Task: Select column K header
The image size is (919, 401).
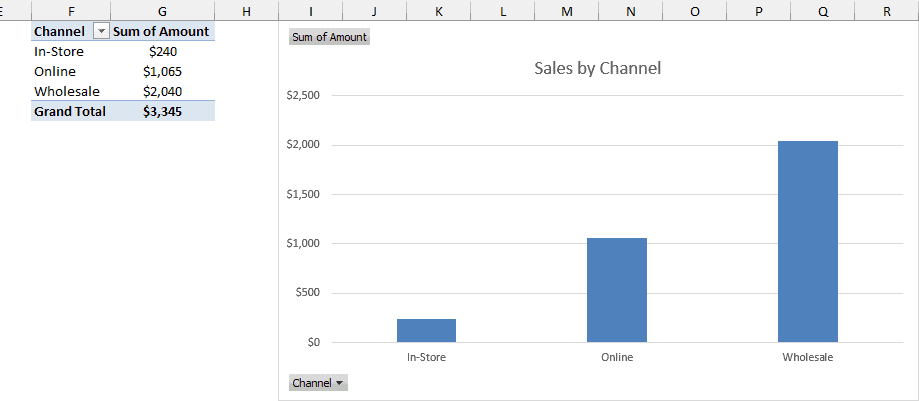Action: [439, 11]
